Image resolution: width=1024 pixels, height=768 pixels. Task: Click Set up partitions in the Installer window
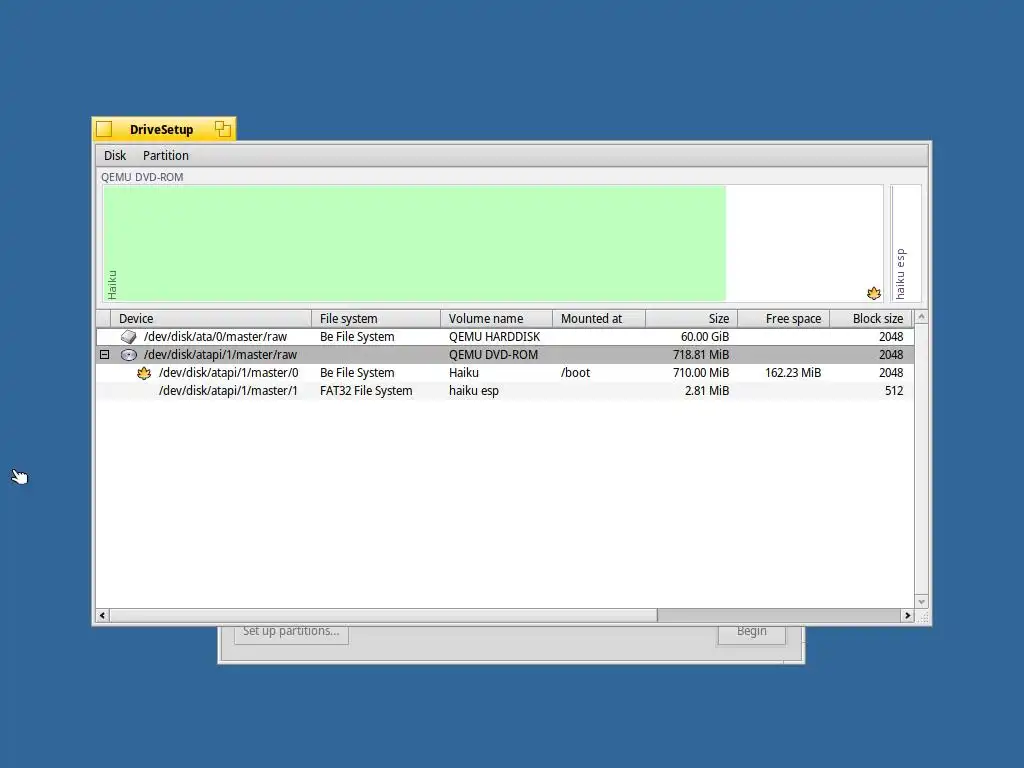point(291,632)
